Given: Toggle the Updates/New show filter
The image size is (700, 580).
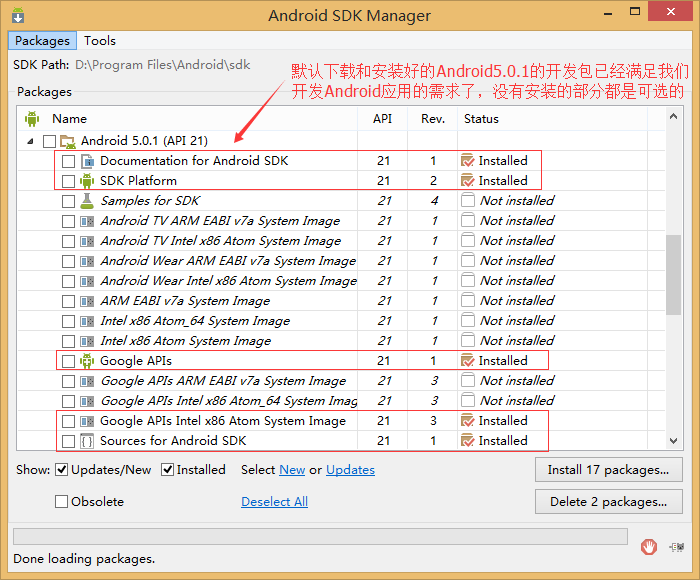Looking at the screenshot, I should click(61, 470).
